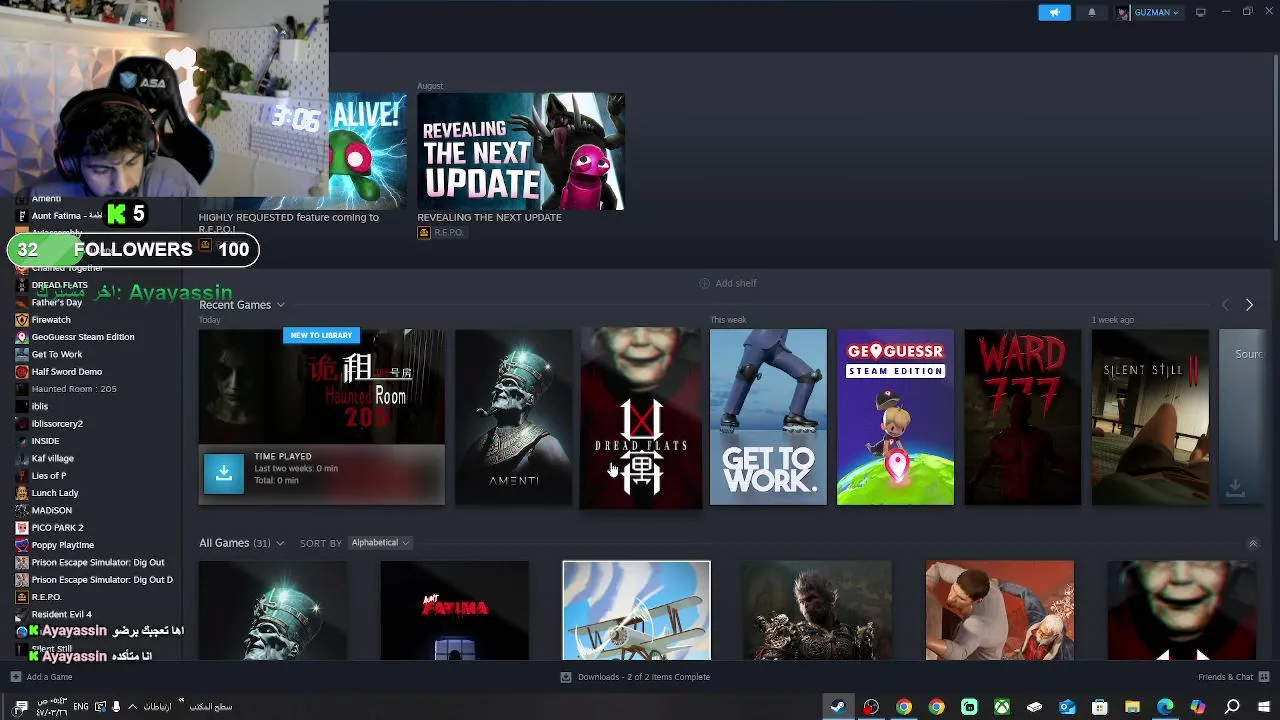This screenshot has width=1280, height=720.
Task: Click the Lunch Lady game icon in the sidebar
Action: [x=22, y=493]
